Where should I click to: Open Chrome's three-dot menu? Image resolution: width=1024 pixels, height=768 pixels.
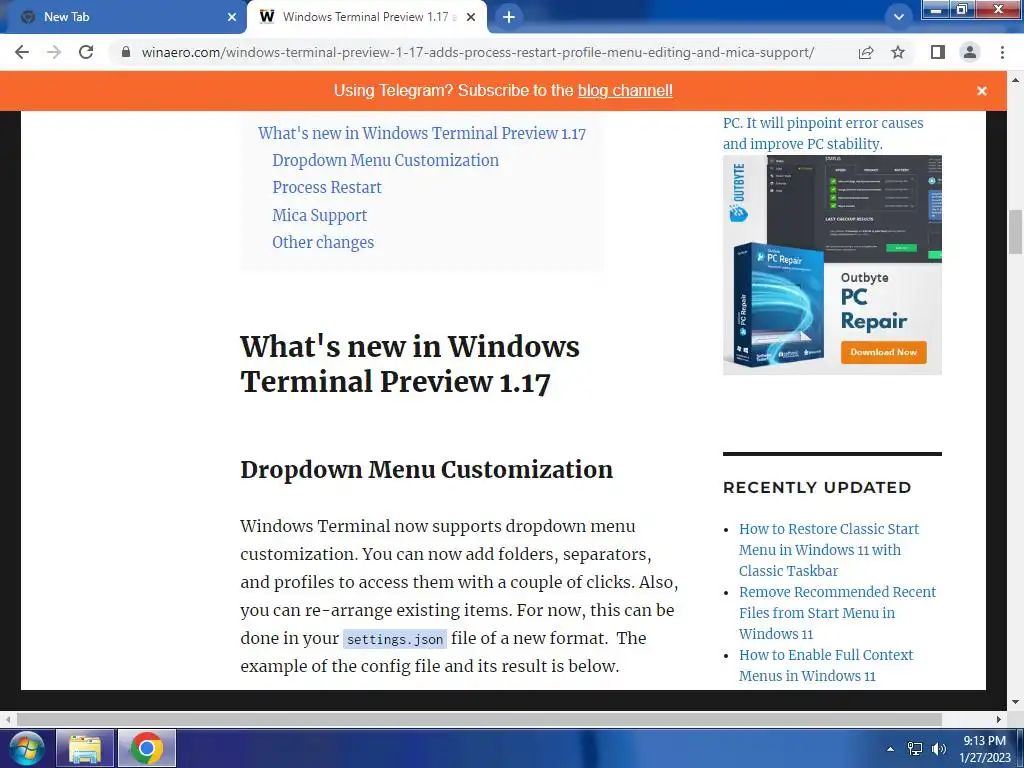[1002, 52]
